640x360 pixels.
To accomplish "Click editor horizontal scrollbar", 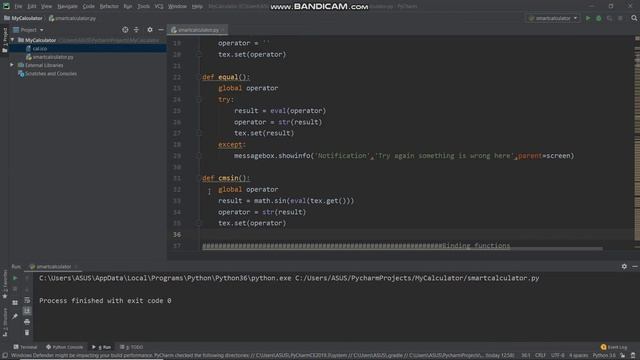I will tap(402, 249).
